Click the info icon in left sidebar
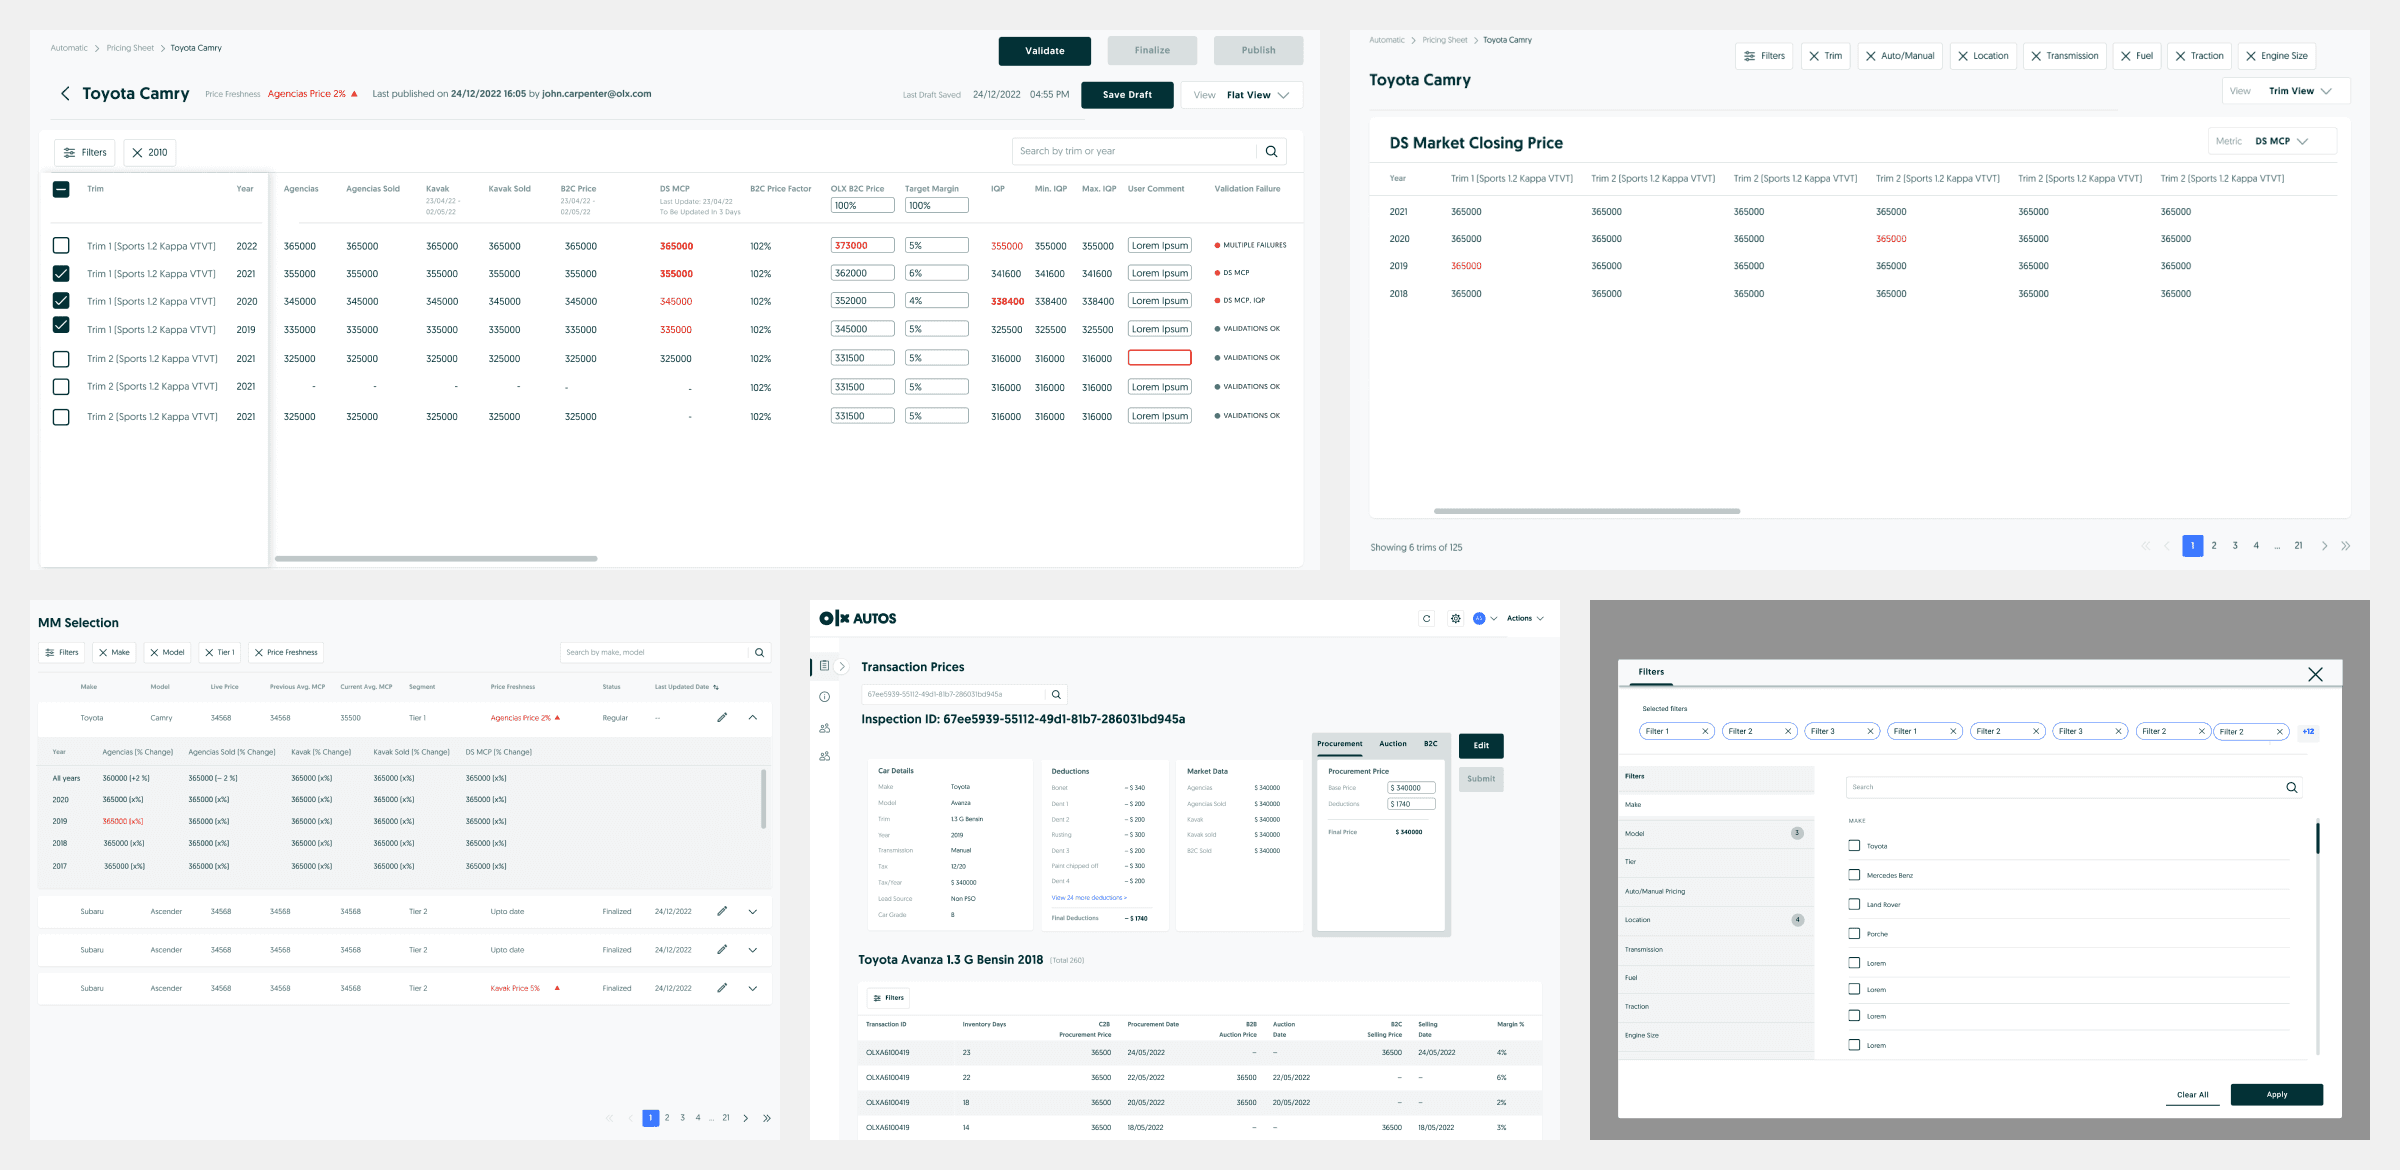The image size is (2400, 1170). (x=824, y=697)
